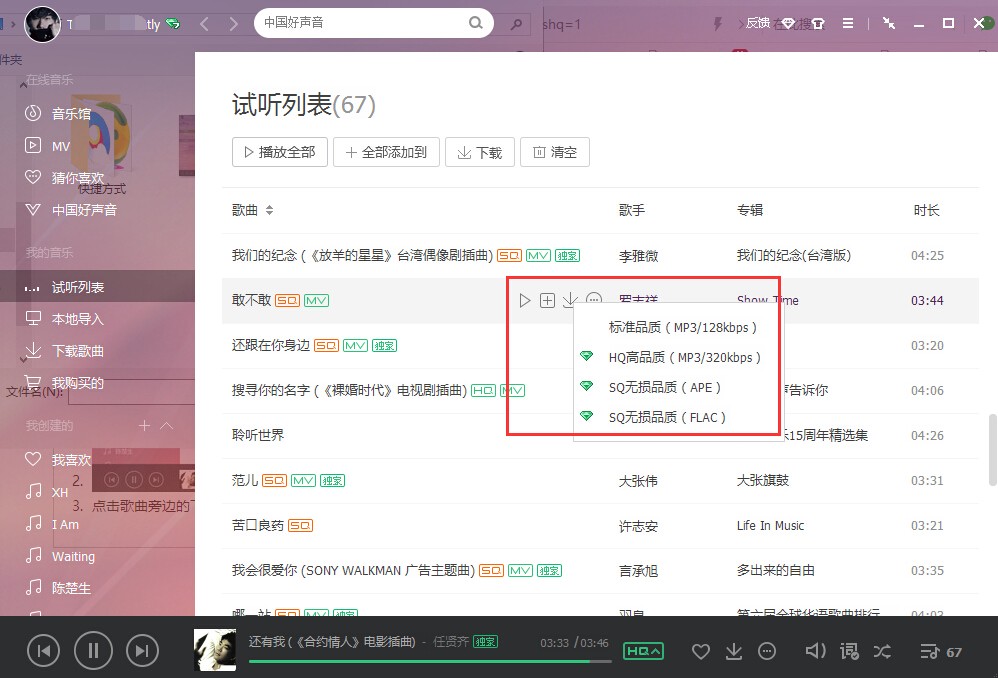Toggle the HQ audio quality indicator

[x=643, y=650]
